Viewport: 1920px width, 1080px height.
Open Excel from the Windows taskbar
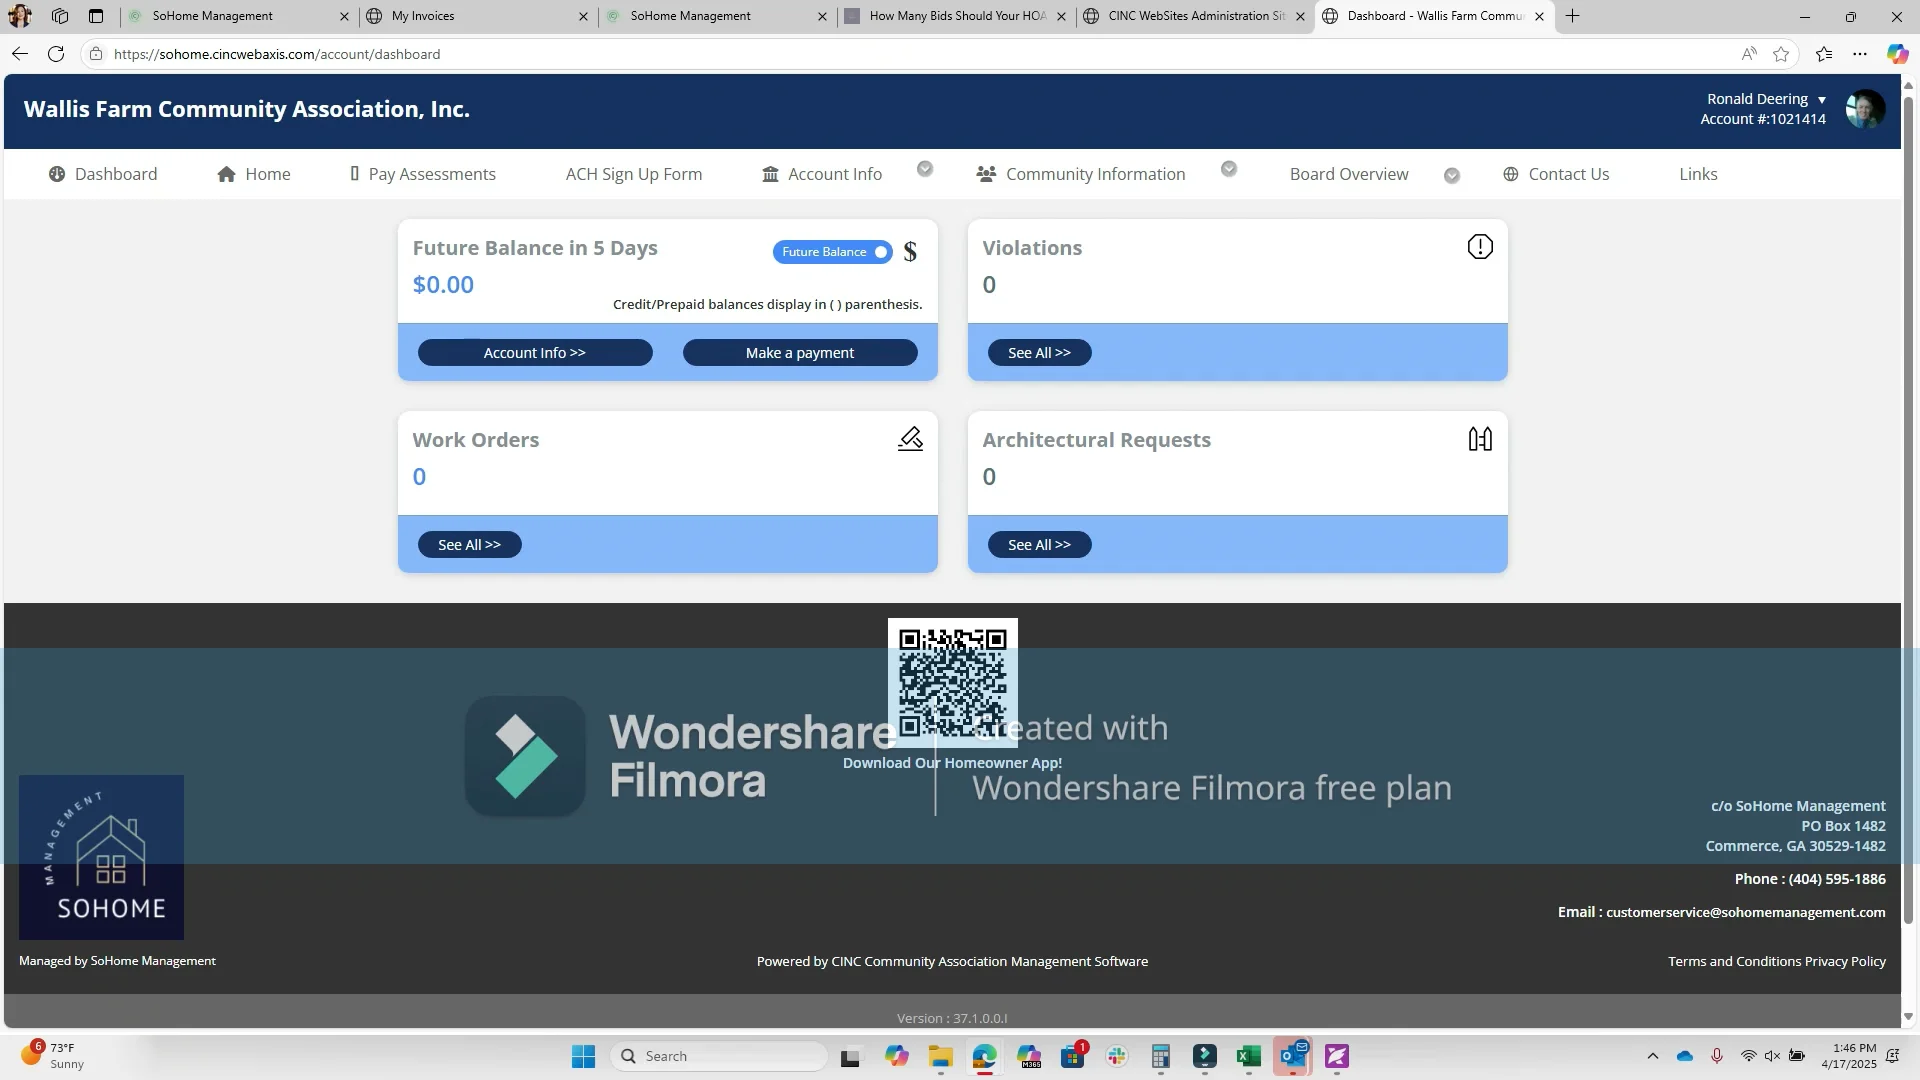click(1248, 1056)
